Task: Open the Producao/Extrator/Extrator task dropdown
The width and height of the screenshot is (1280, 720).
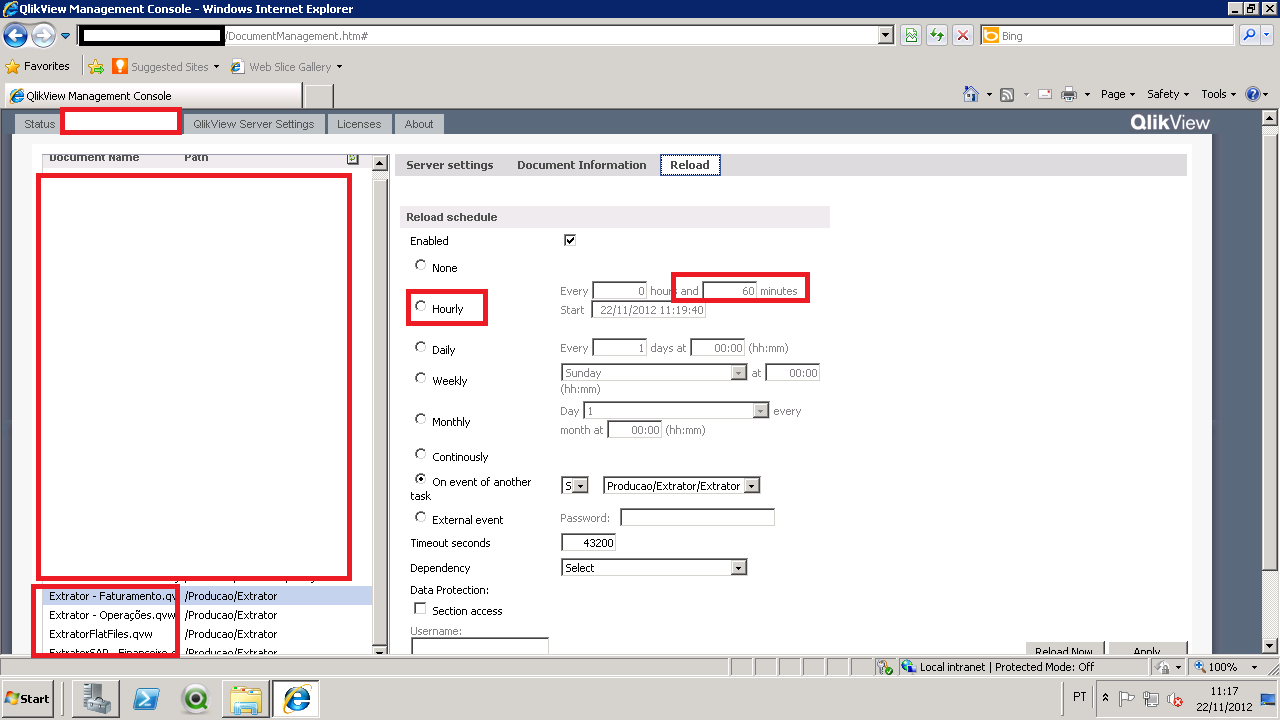Action: 682,486
